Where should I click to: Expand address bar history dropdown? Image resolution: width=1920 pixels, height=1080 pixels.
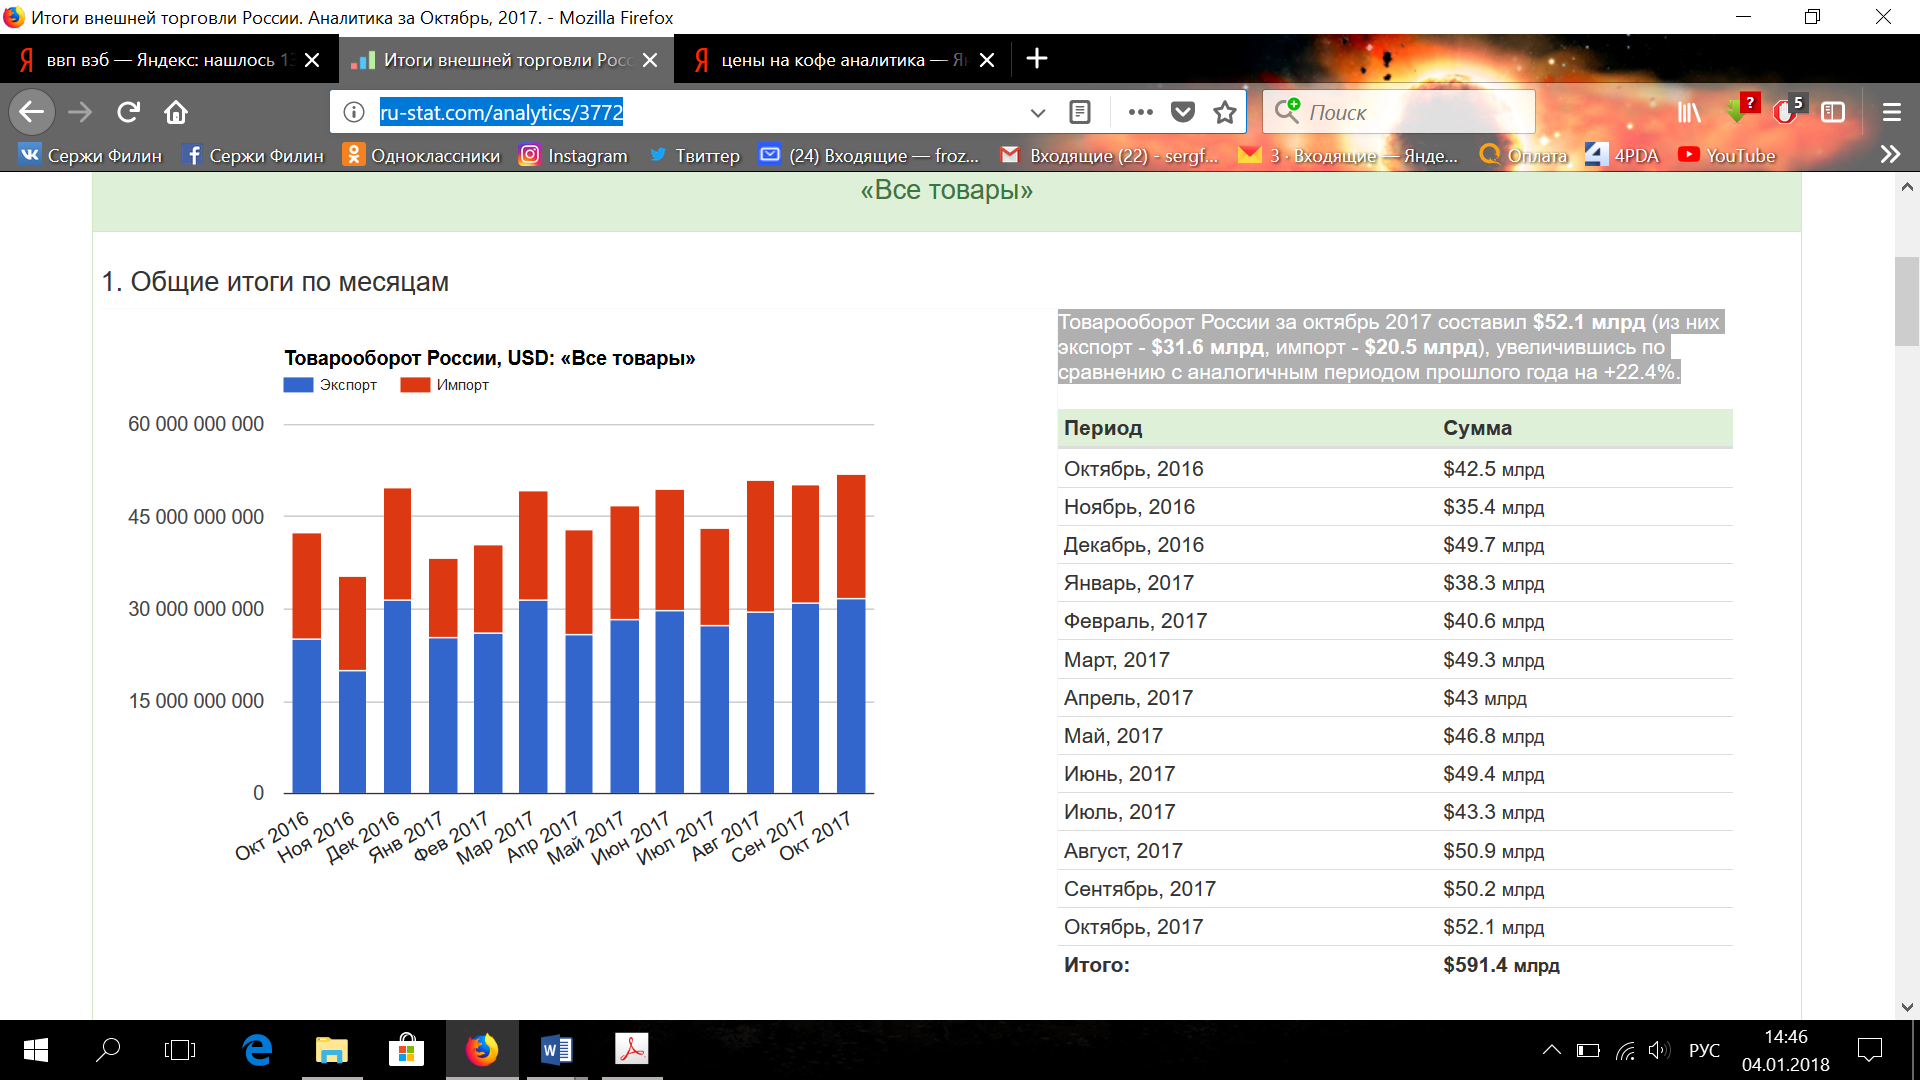tap(1037, 112)
